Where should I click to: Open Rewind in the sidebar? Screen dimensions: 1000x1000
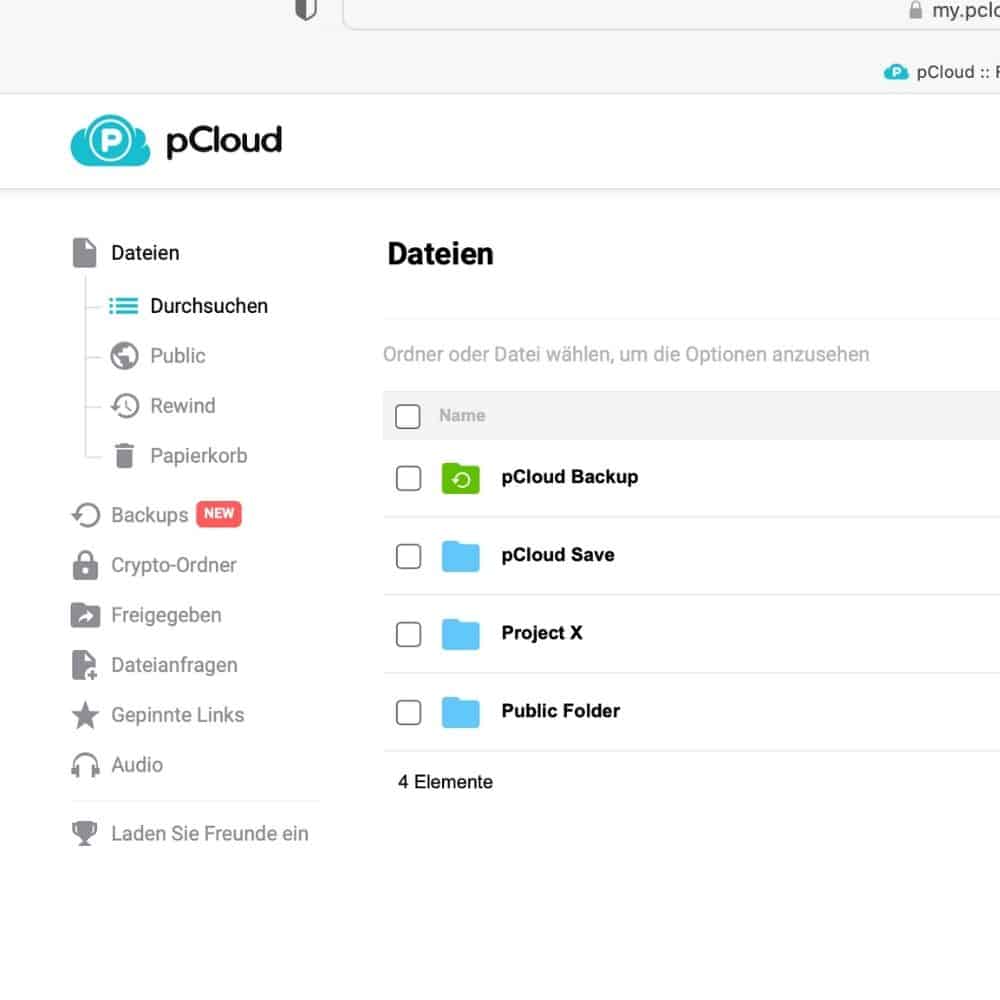tap(183, 406)
